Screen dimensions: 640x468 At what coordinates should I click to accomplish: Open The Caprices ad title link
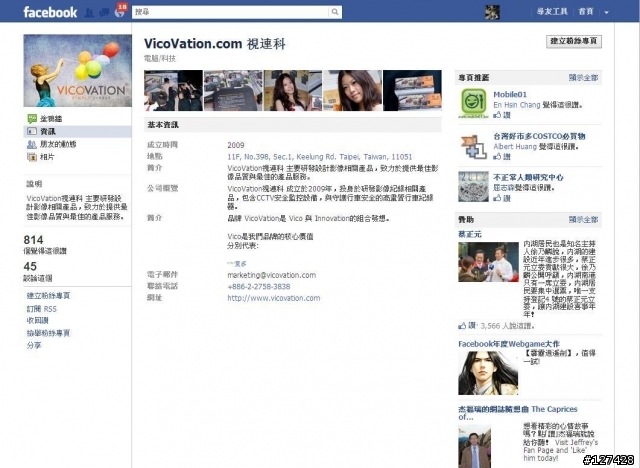coord(518,413)
